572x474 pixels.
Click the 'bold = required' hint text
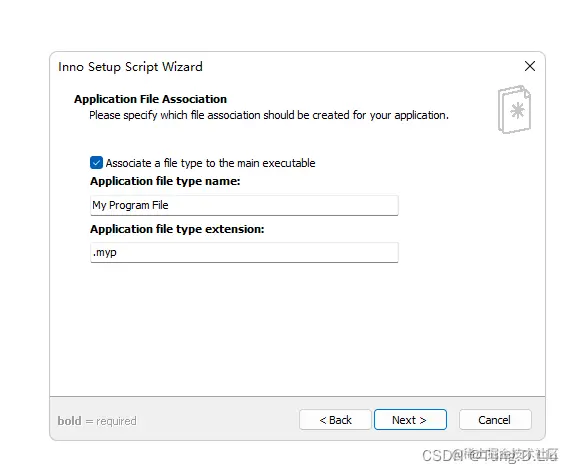(x=97, y=421)
